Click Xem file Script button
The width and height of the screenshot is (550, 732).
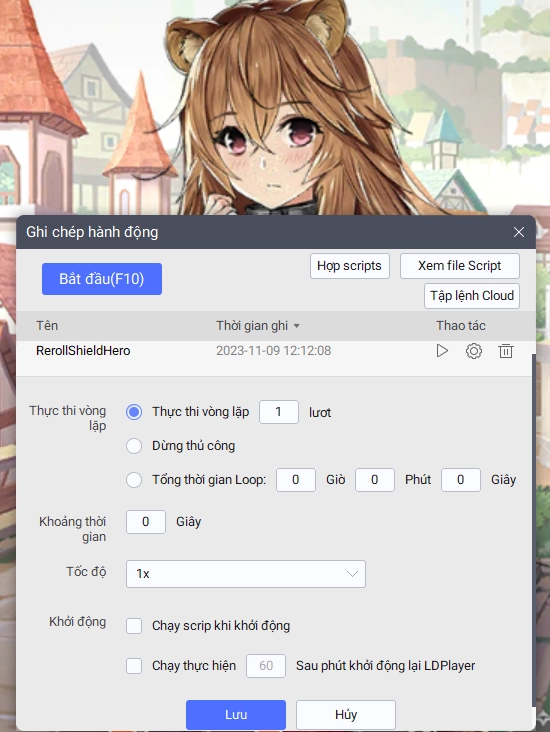click(x=459, y=266)
